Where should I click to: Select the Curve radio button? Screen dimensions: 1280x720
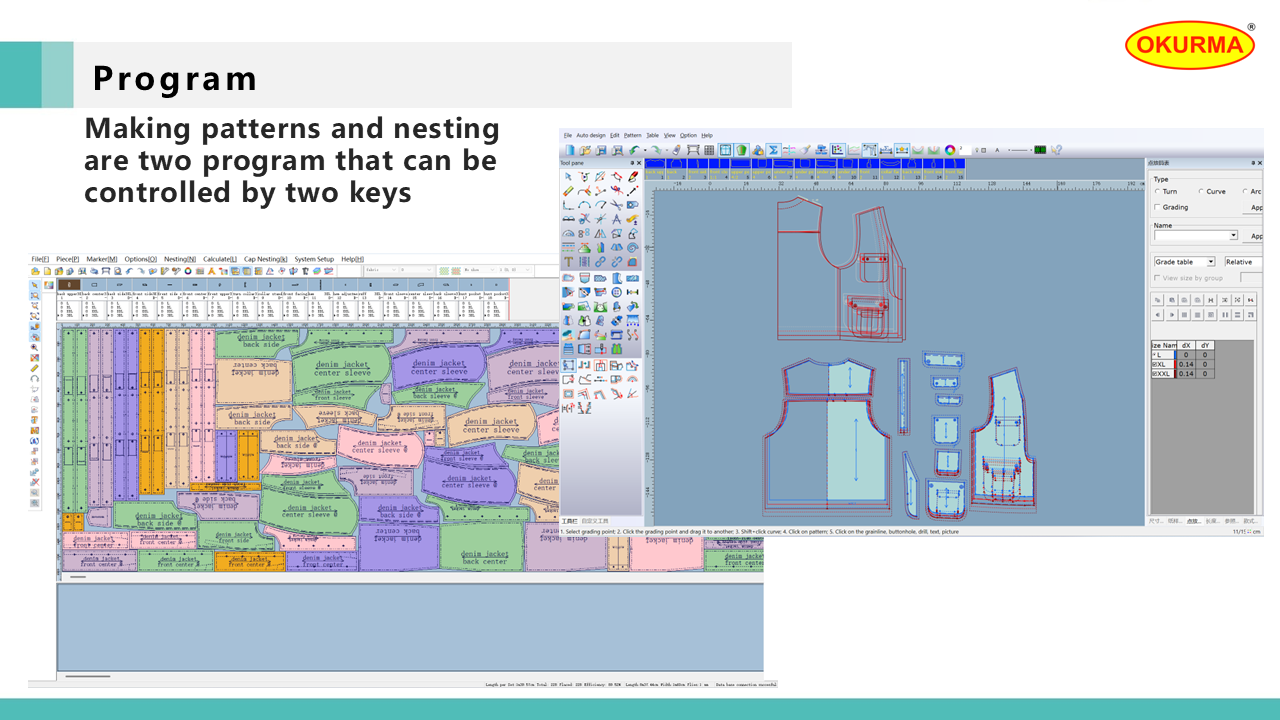(x=1201, y=192)
